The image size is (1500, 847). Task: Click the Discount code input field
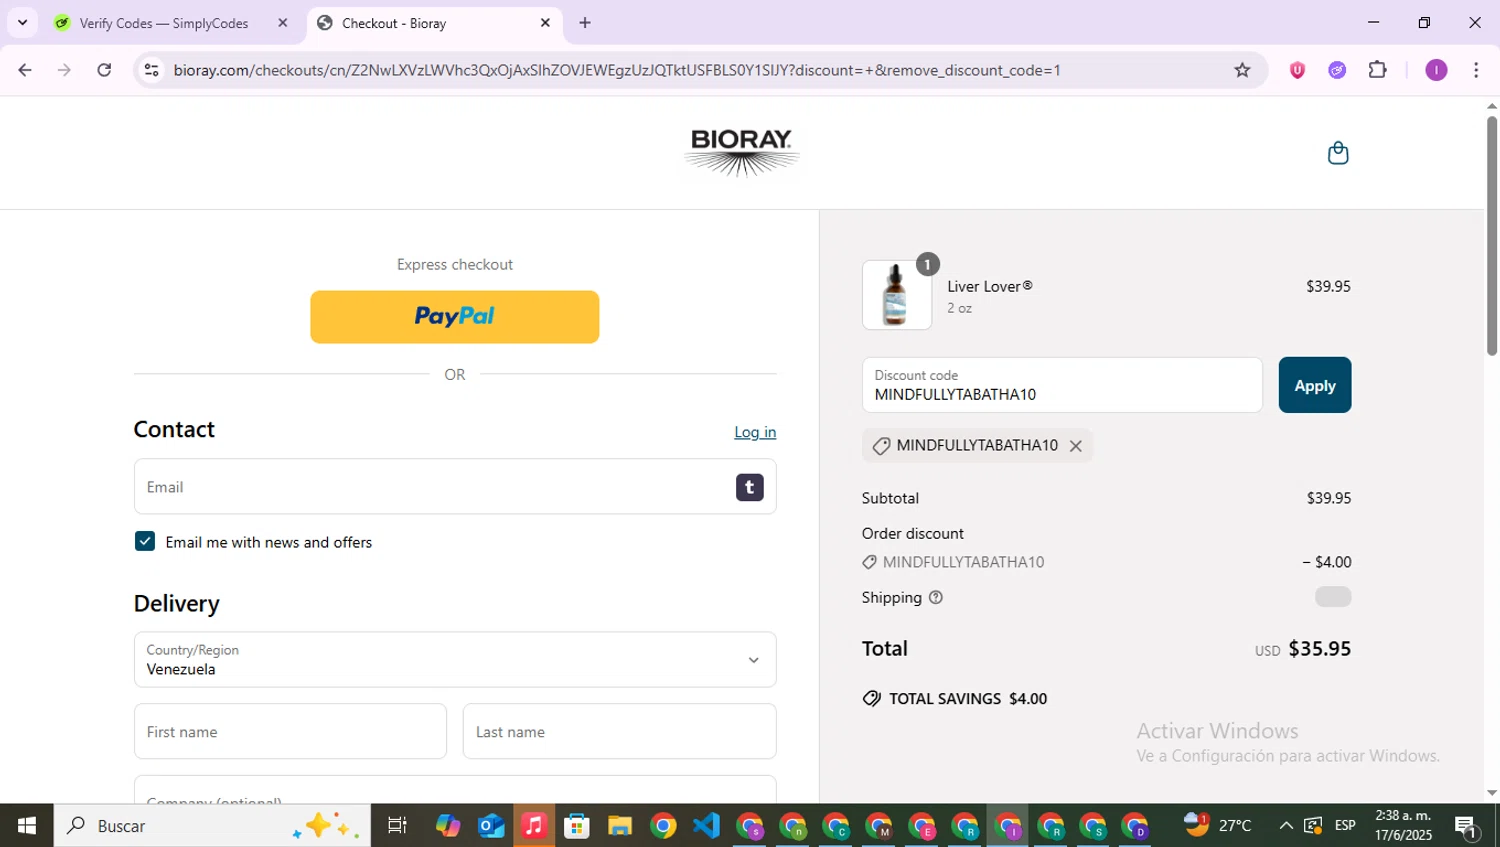point(1062,385)
